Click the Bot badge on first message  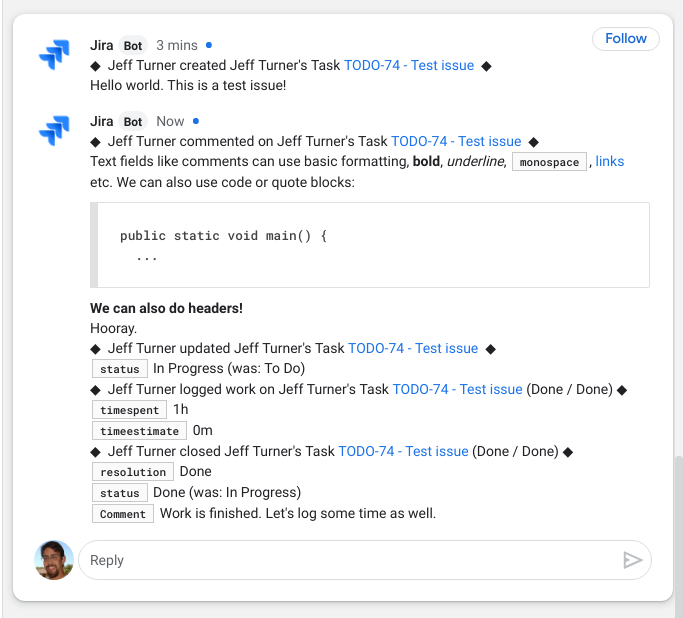(133, 46)
